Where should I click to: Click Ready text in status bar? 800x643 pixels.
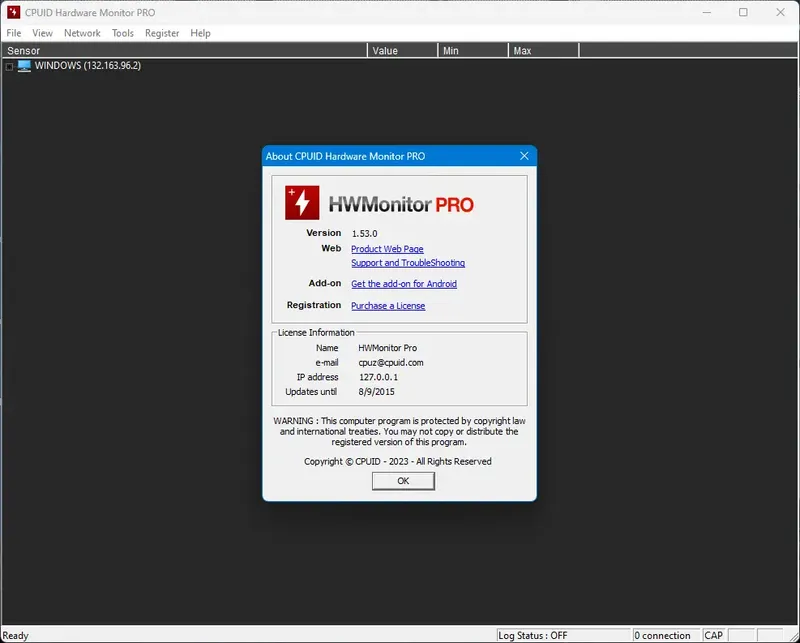coord(15,636)
